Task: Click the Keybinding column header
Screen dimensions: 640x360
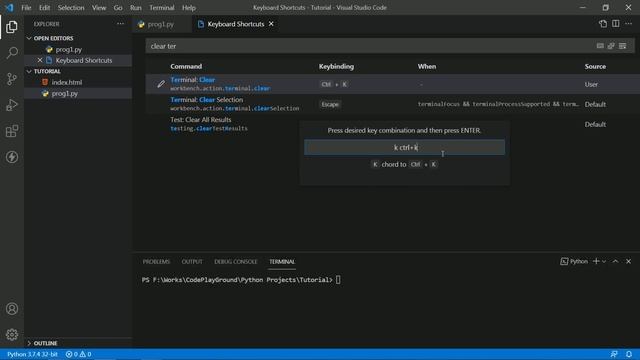Action: [x=336, y=67]
